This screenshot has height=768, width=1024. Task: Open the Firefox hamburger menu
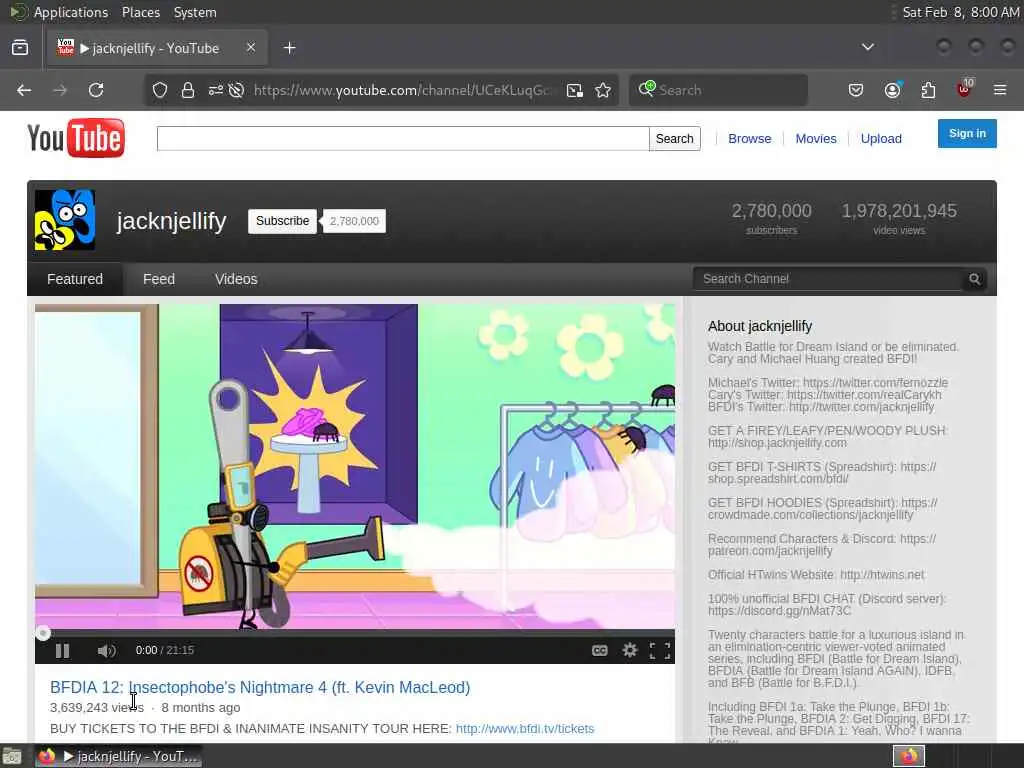pyautogui.click(x=1000, y=90)
